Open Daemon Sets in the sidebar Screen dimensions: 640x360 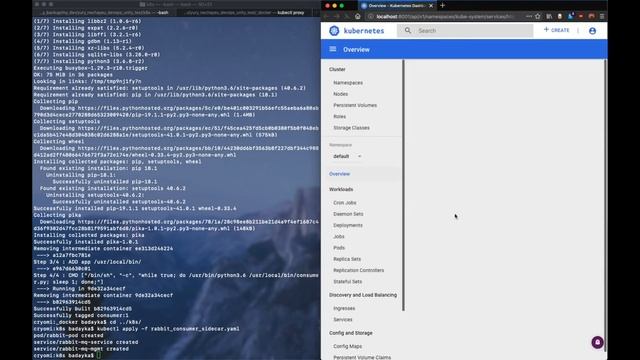[348, 214]
